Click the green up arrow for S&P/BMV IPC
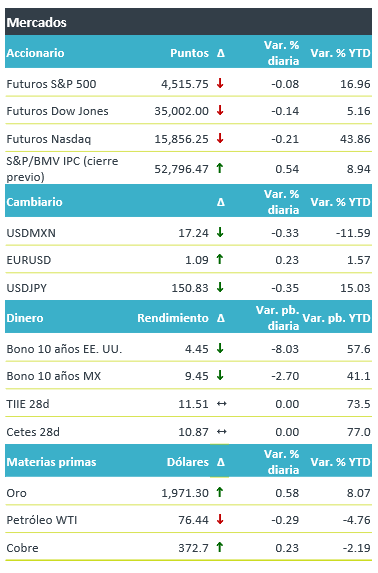This screenshot has width=378, height=573. 220,168
